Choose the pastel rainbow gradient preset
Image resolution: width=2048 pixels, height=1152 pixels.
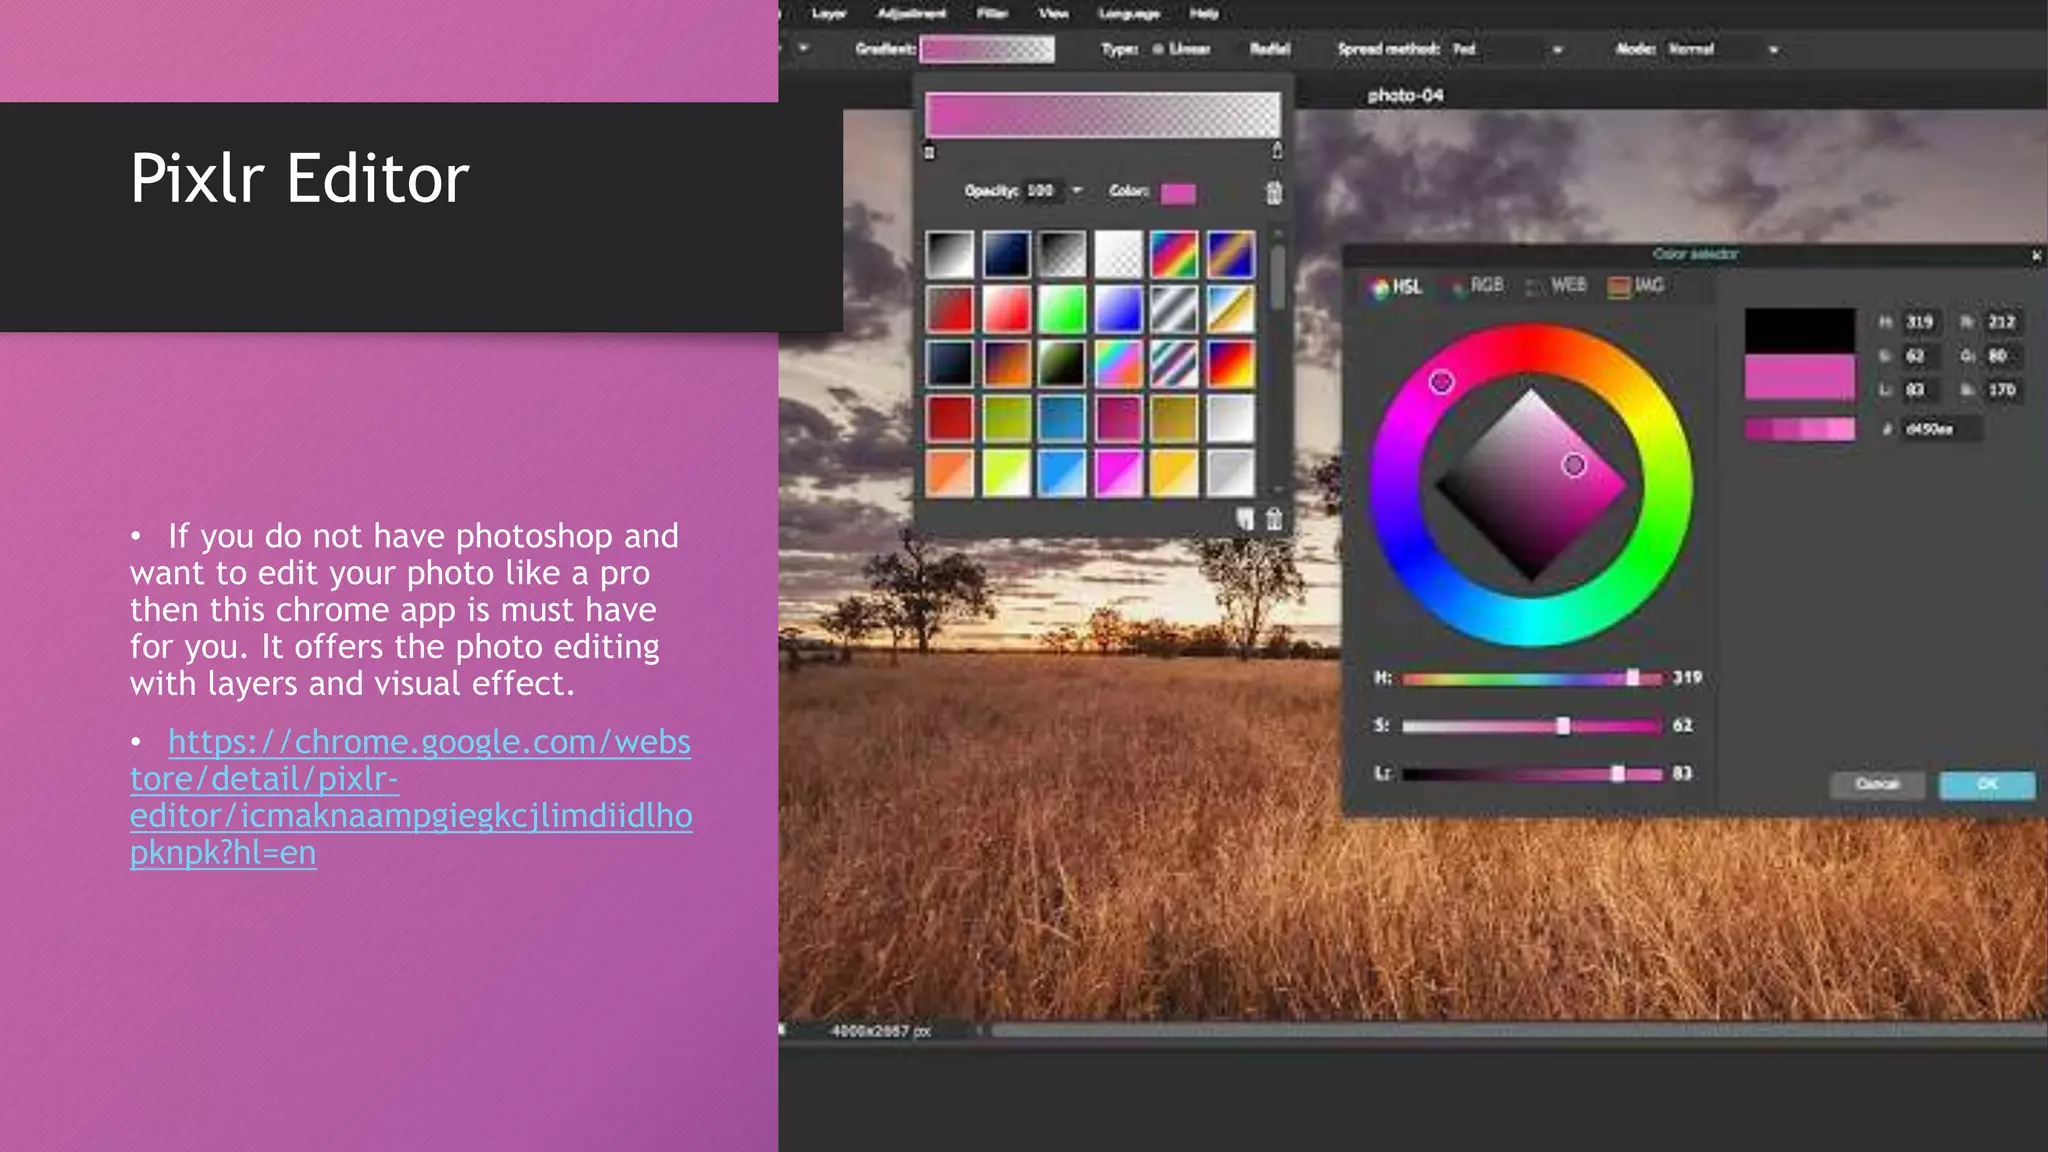point(1118,364)
